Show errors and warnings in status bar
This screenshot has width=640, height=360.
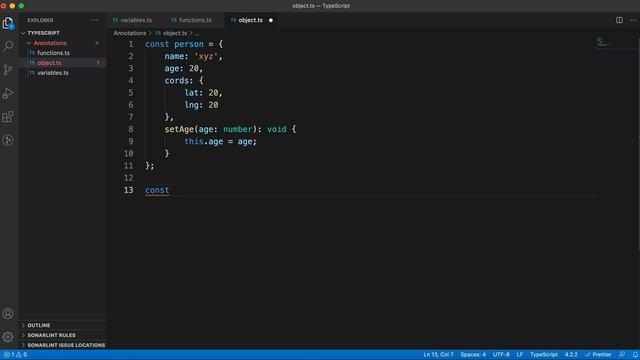point(16,355)
